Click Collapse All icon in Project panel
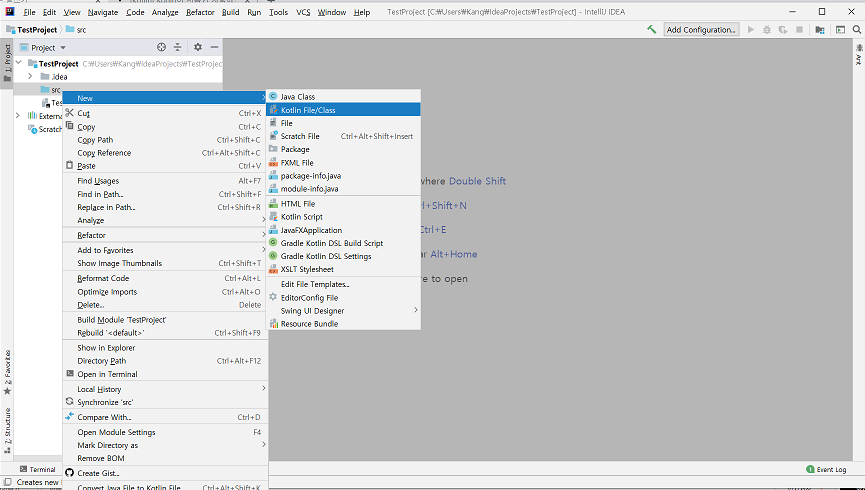The width and height of the screenshot is (865, 490). [x=177, y=47]
